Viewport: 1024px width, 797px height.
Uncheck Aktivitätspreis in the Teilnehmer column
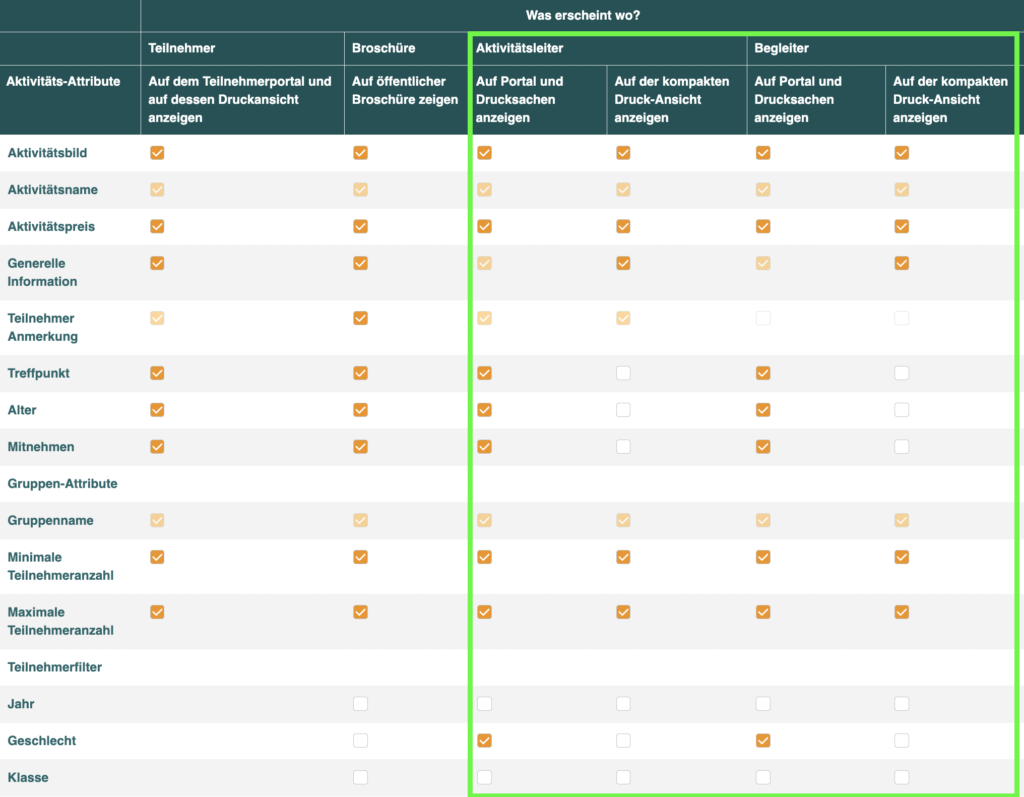tap(157, 227)
